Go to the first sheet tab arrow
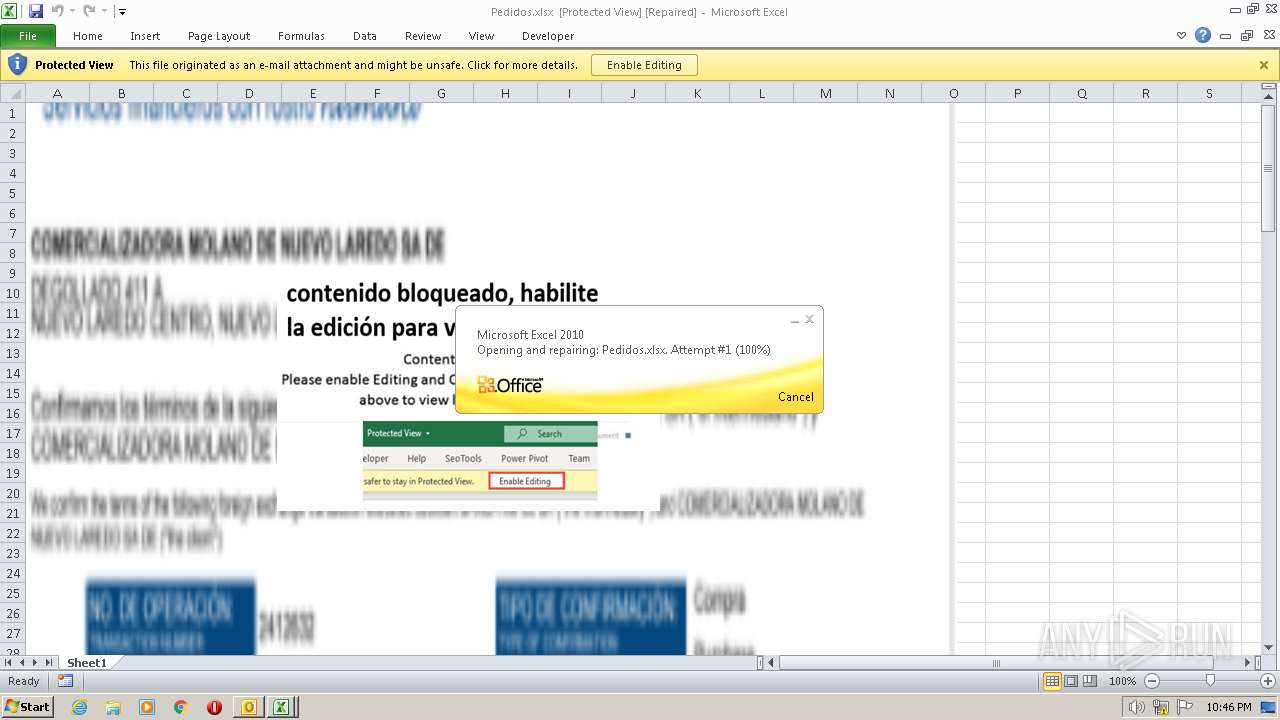 point(9,663)
